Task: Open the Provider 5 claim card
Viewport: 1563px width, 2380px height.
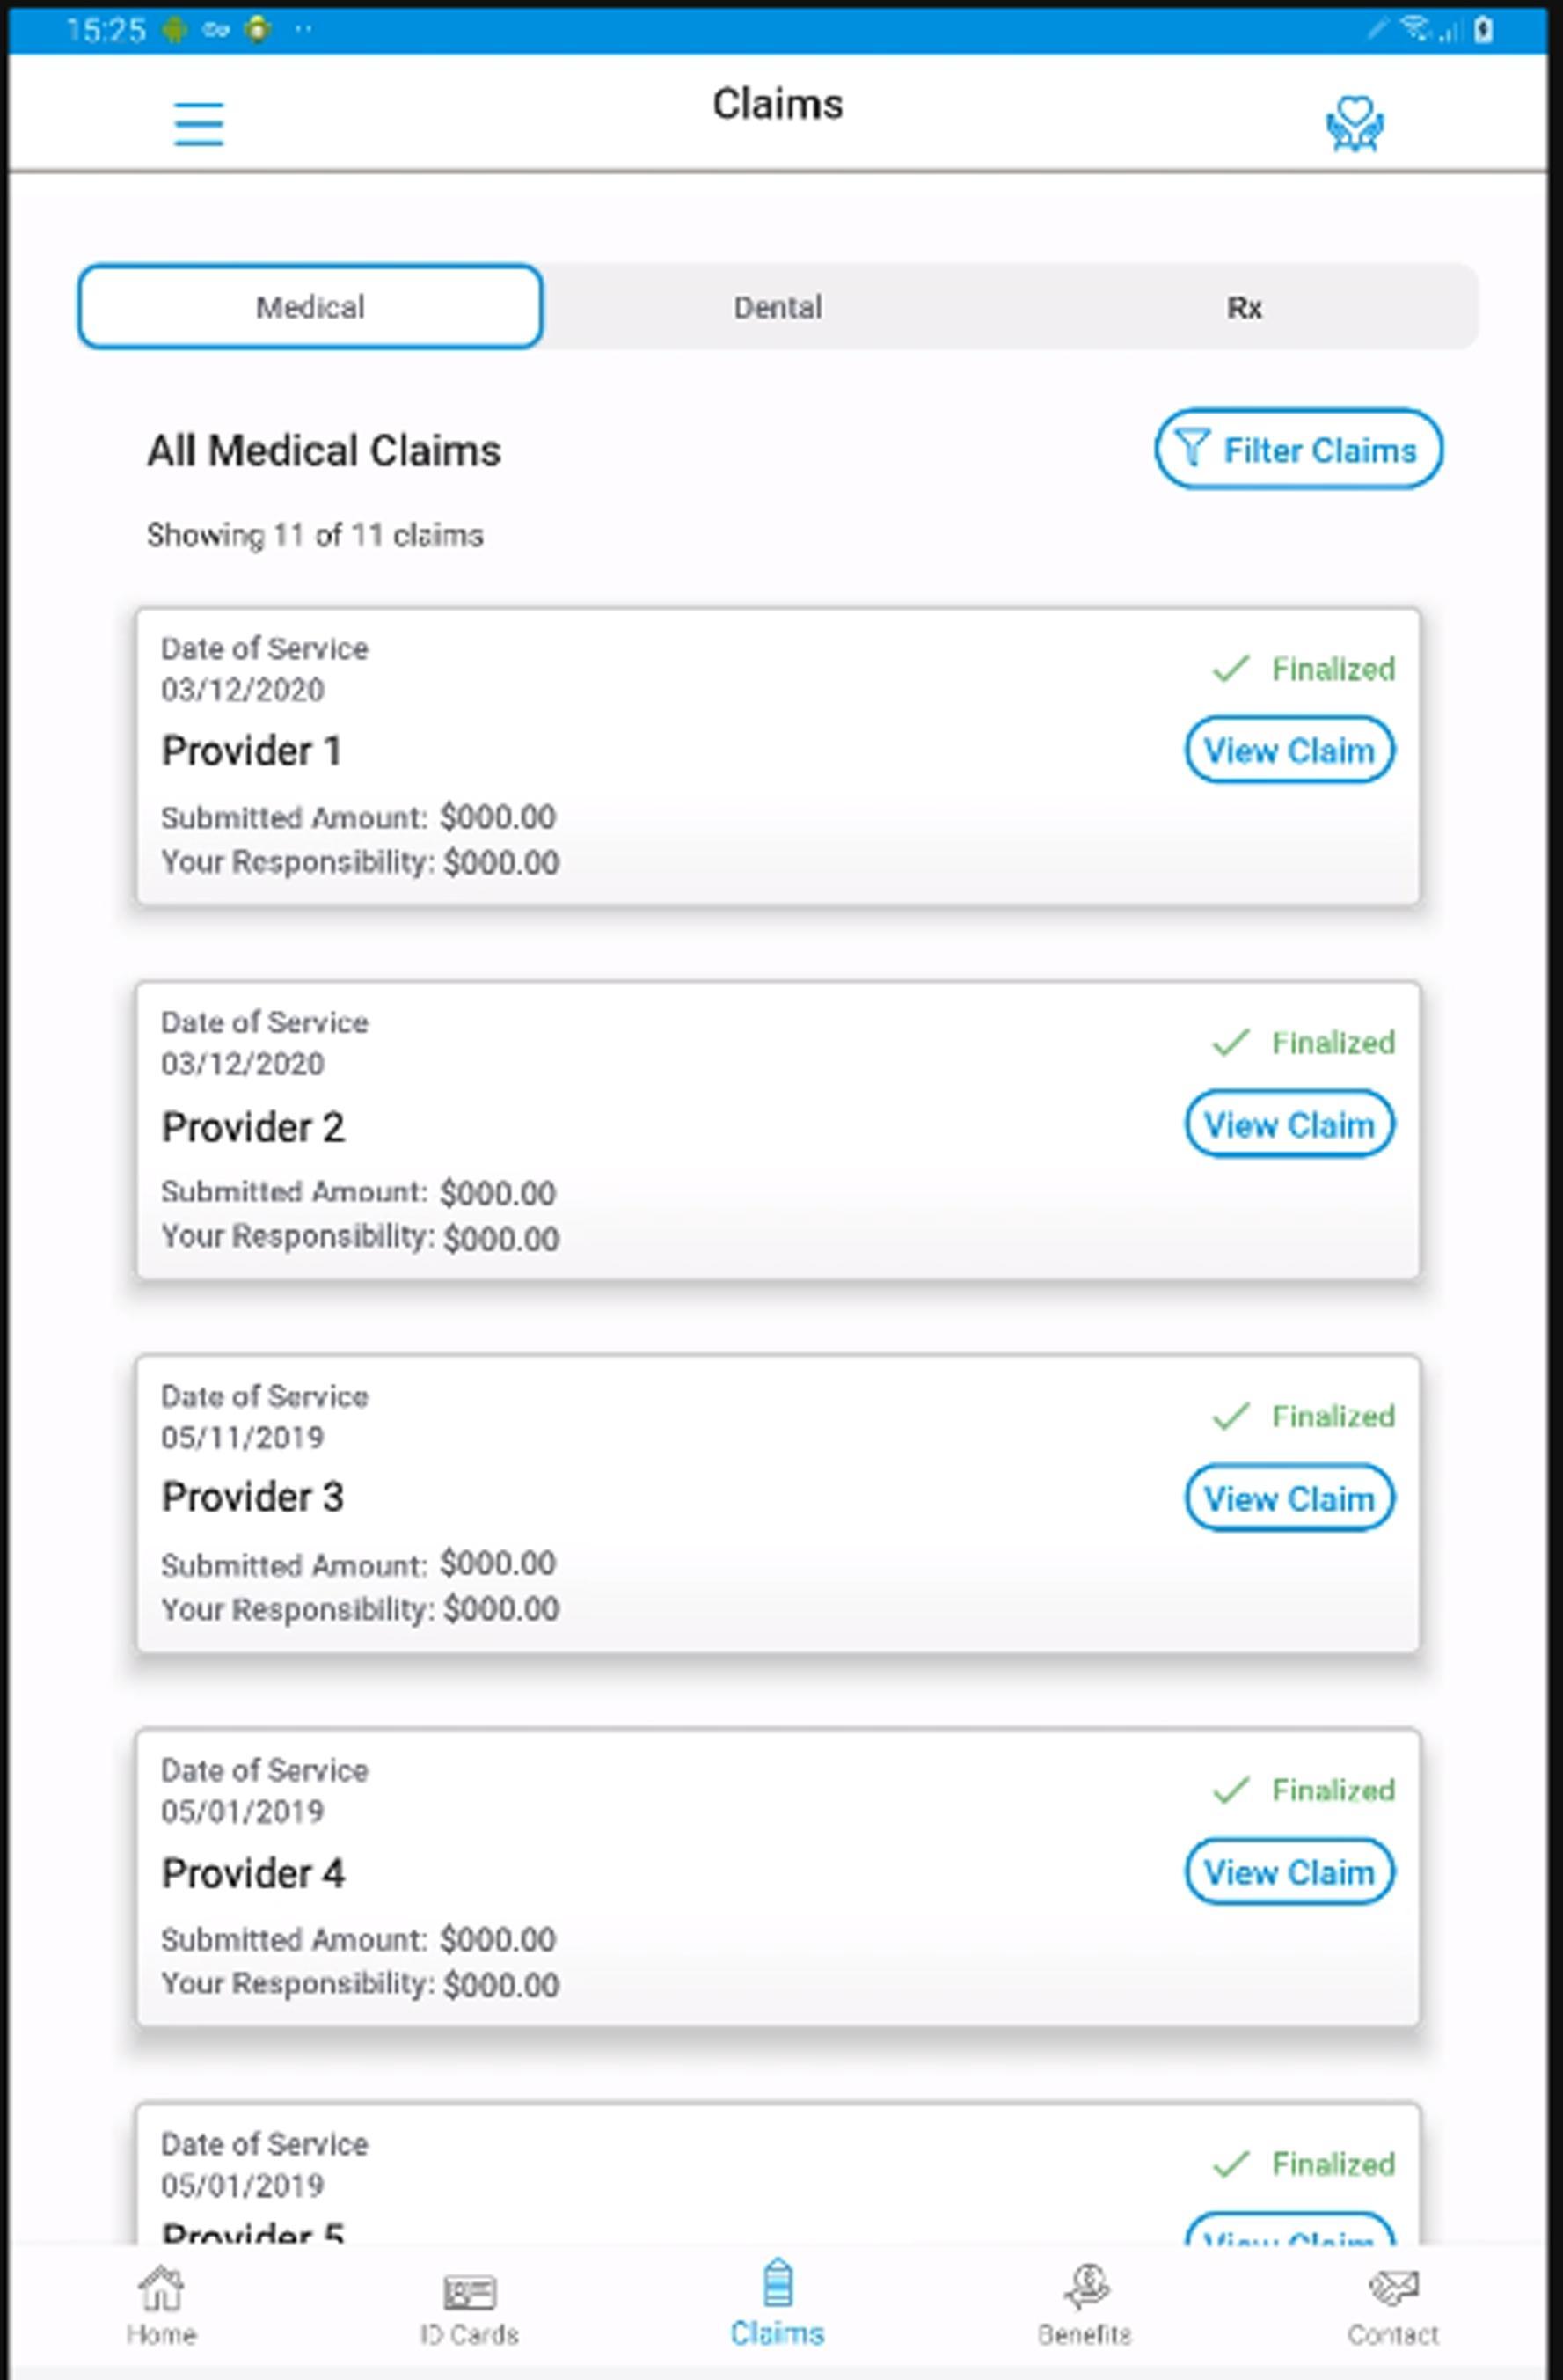Action: pyautogui.click(x=777, y=2174)
